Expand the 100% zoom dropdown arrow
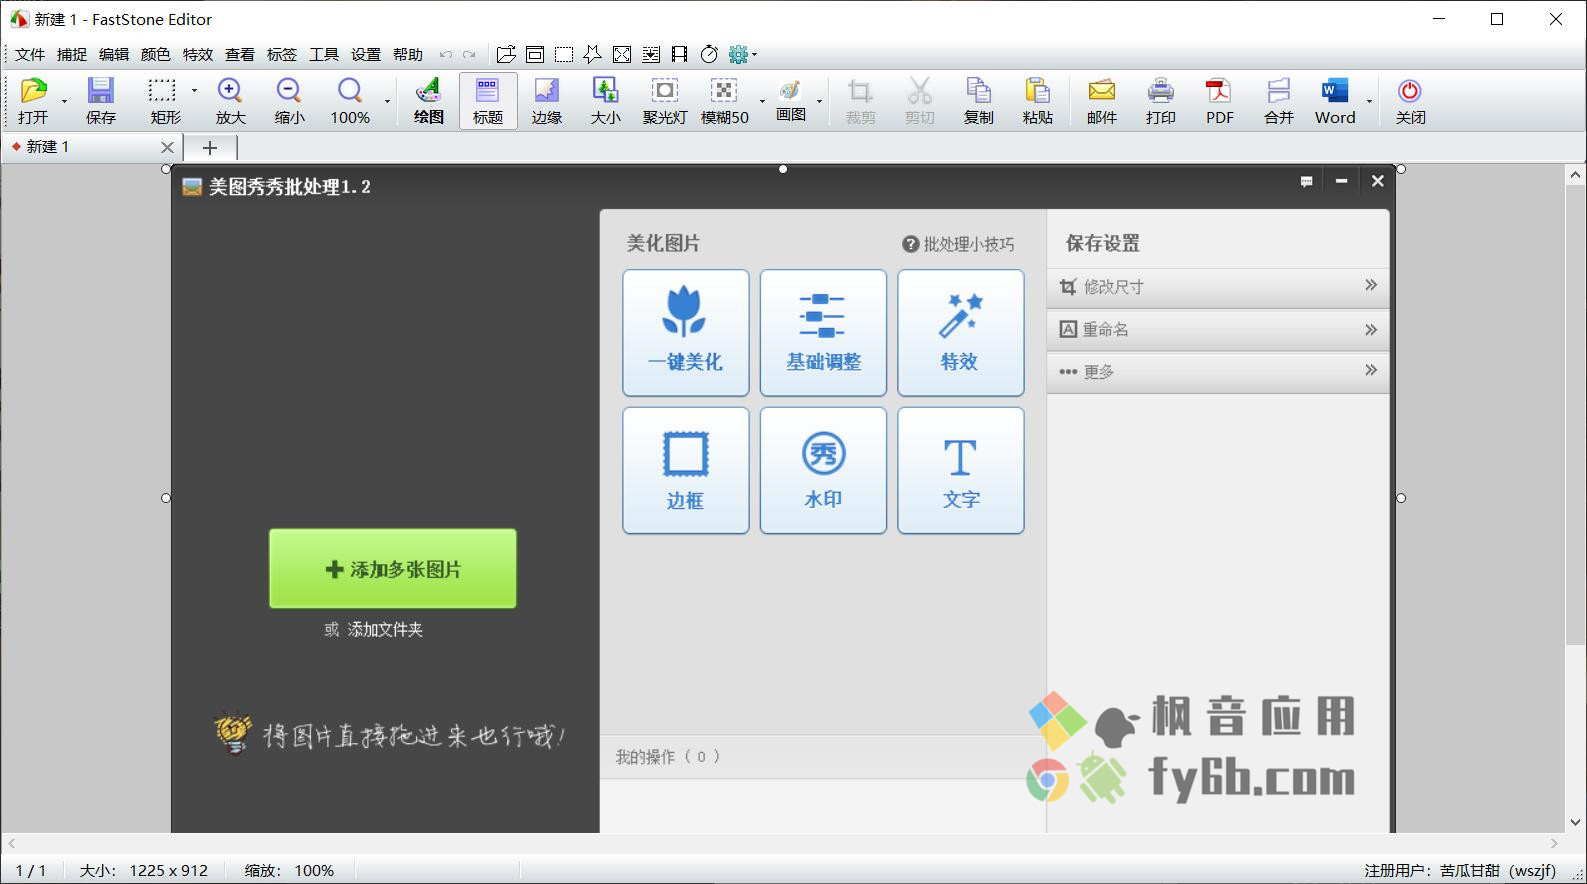The width and height of the screenshot is (1587, 884). coord(387,101)
